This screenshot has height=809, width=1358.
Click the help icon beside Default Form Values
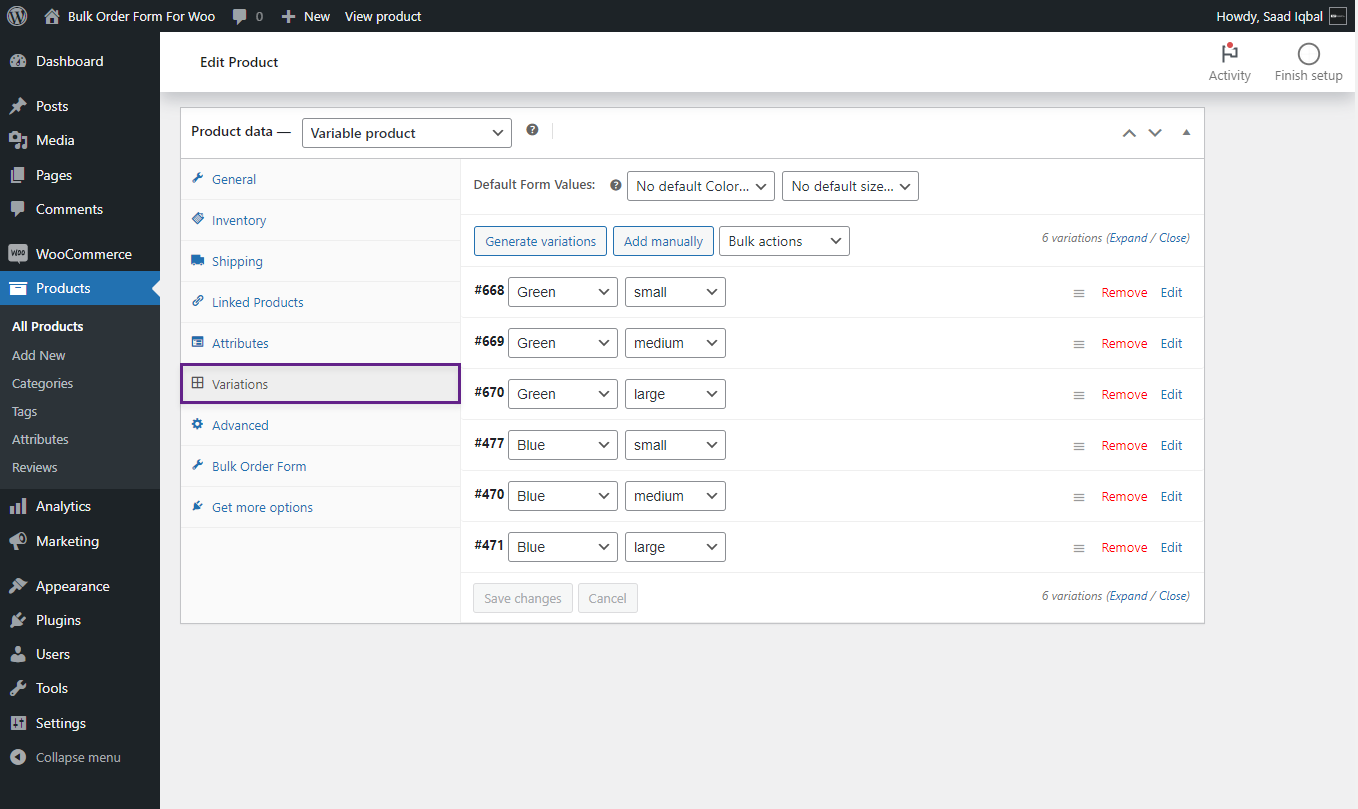(x=616, y=185)
